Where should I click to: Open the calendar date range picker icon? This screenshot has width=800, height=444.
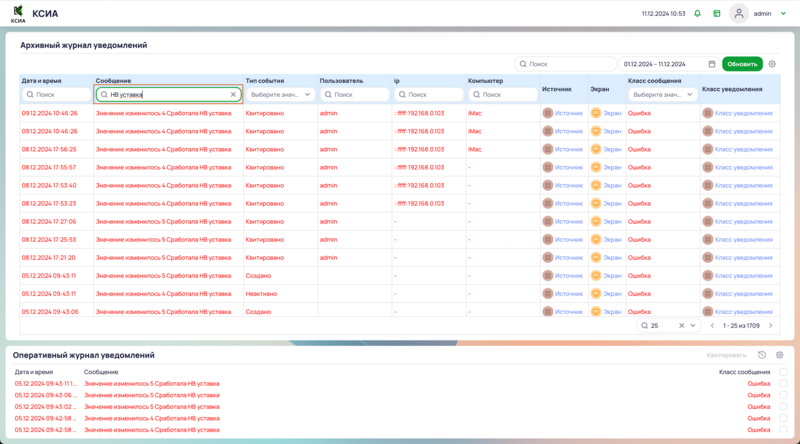711,64
